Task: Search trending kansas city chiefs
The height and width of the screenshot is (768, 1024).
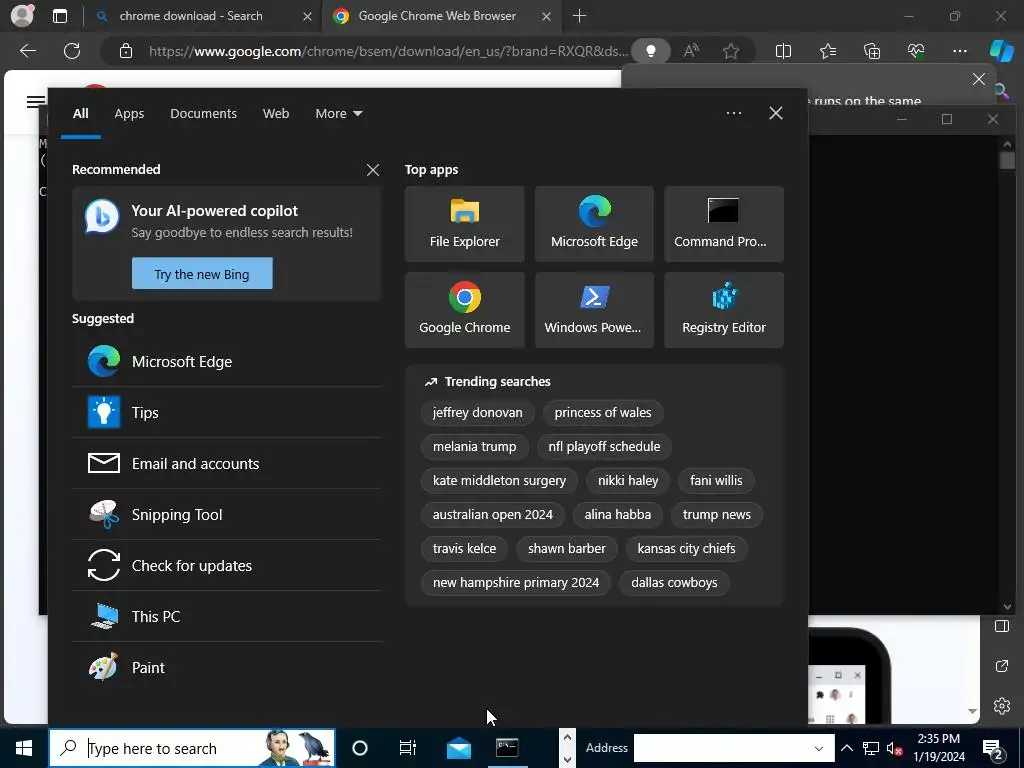Action: click(686, 549)
